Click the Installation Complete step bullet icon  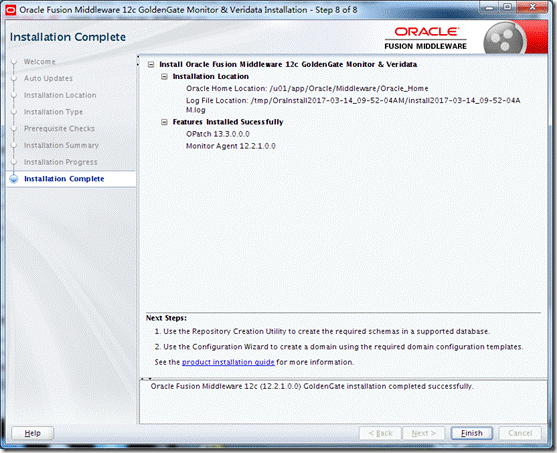[x=14, y=179]
